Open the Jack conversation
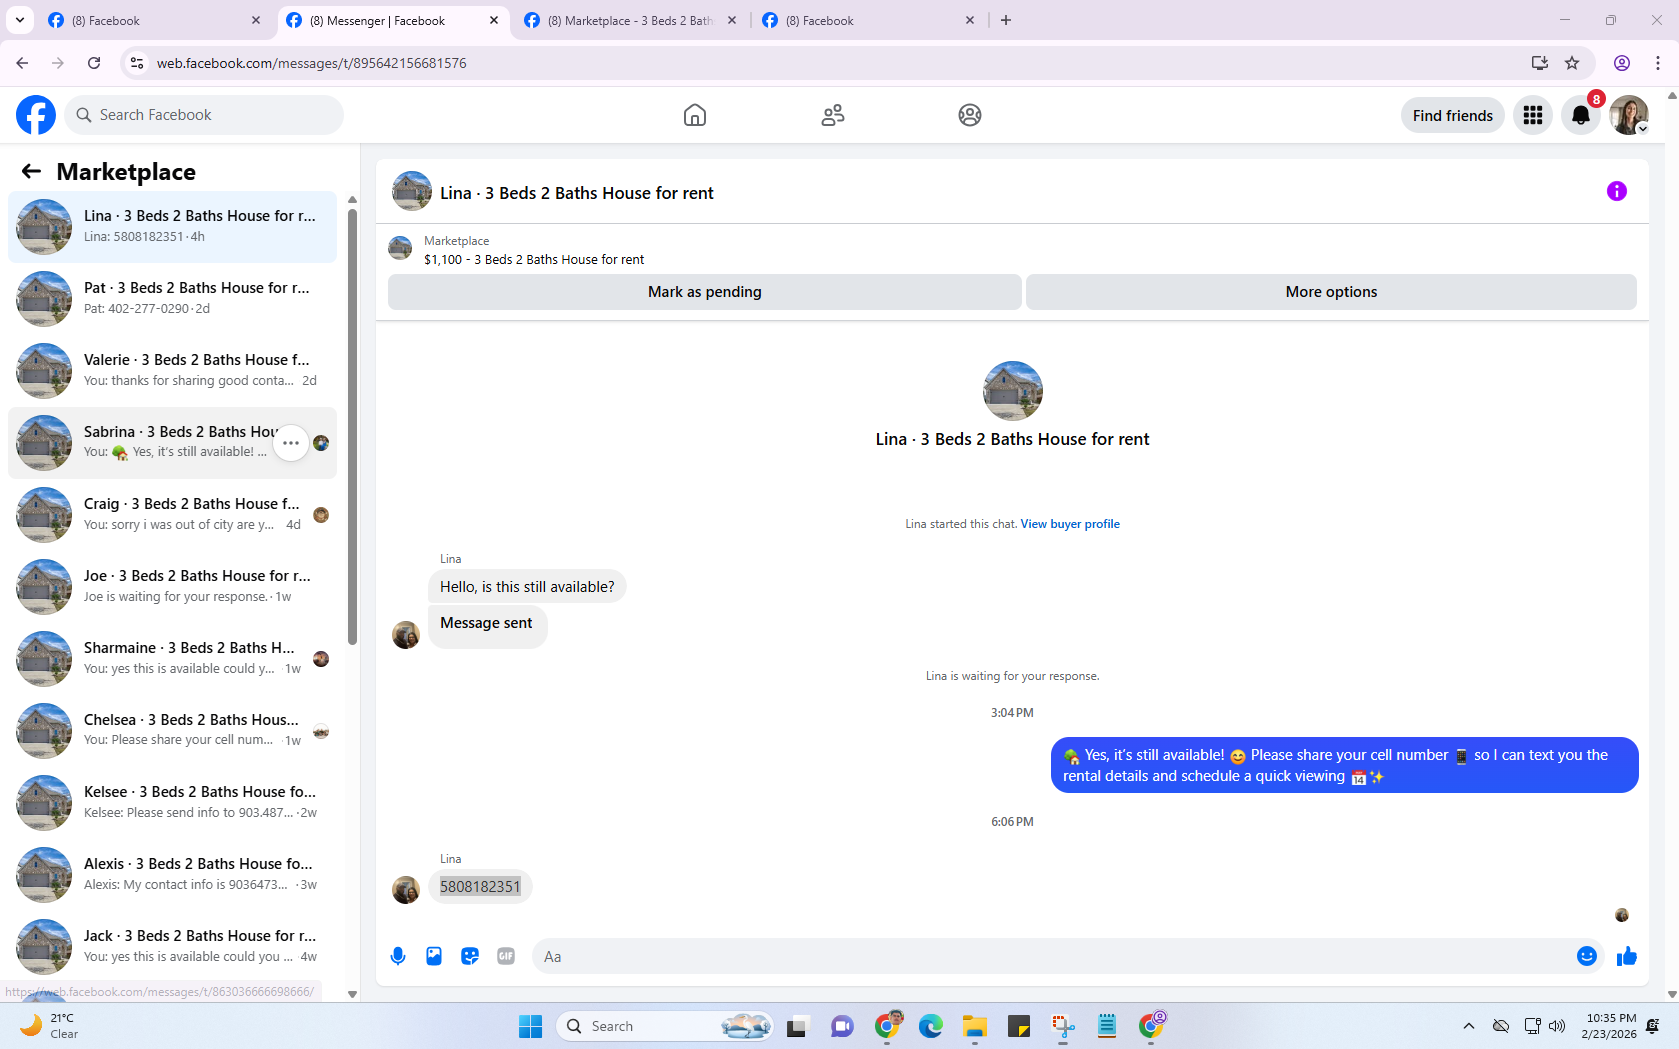 tap(172, 946)
